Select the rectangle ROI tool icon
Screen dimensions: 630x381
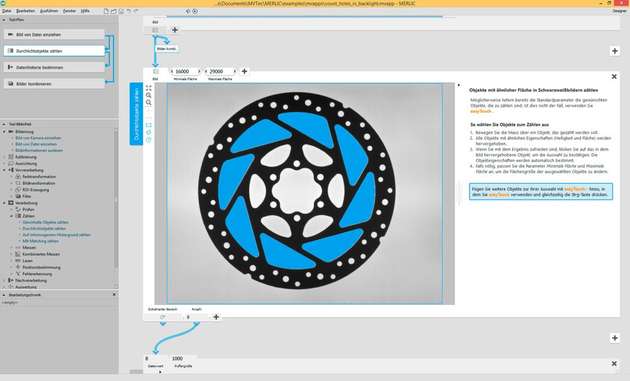(149, 125)
